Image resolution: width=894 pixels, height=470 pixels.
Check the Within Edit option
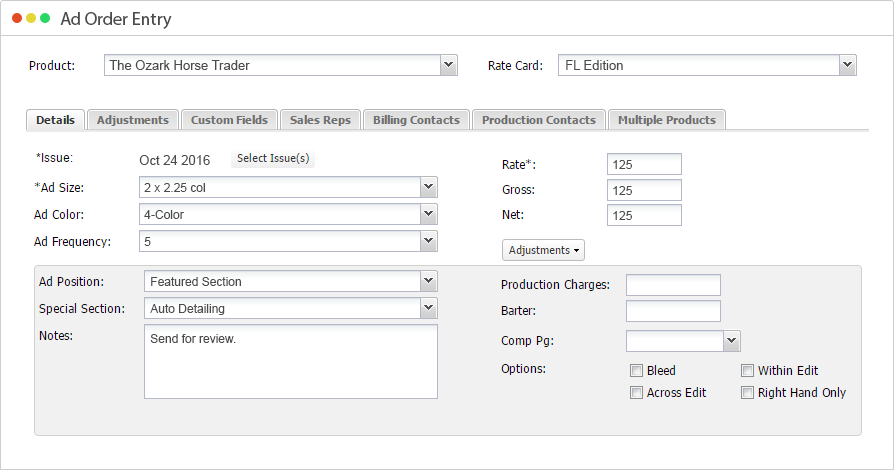click(747, 371)
